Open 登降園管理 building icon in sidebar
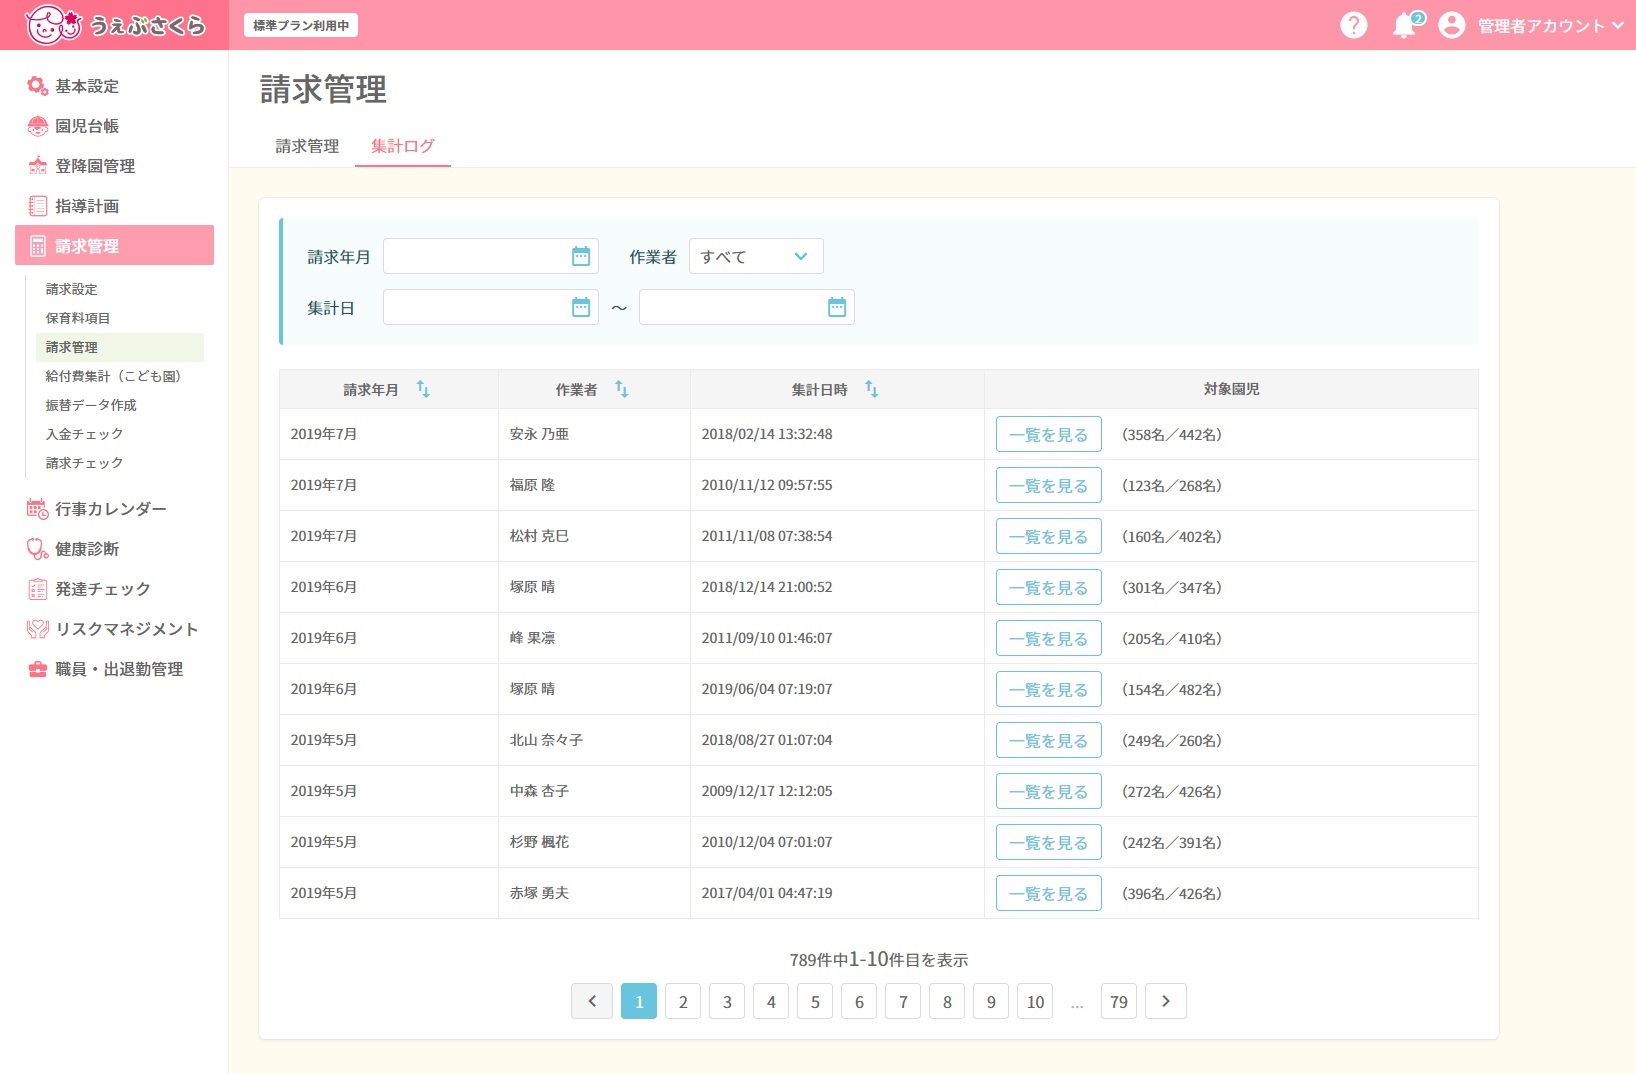This screenshot has width=1636, height=1074. coord(38,166)
